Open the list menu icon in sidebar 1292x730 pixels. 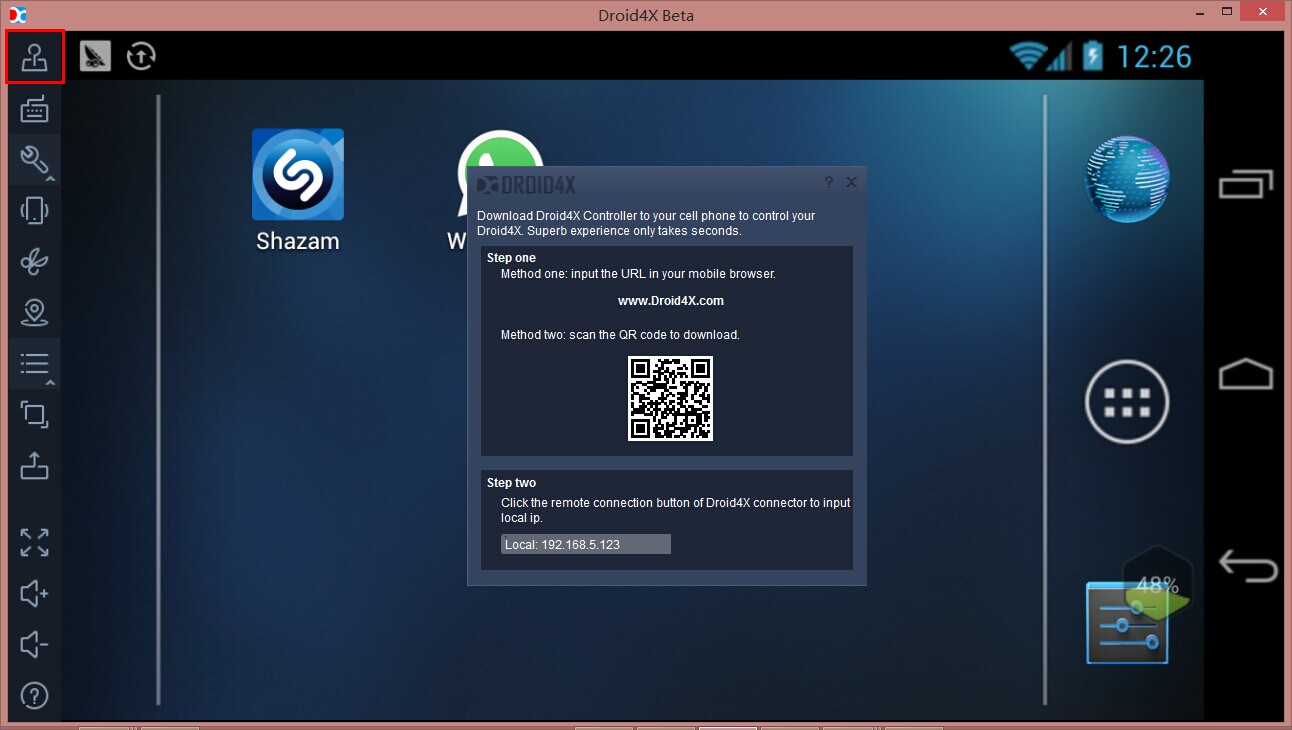pos(35,363)
